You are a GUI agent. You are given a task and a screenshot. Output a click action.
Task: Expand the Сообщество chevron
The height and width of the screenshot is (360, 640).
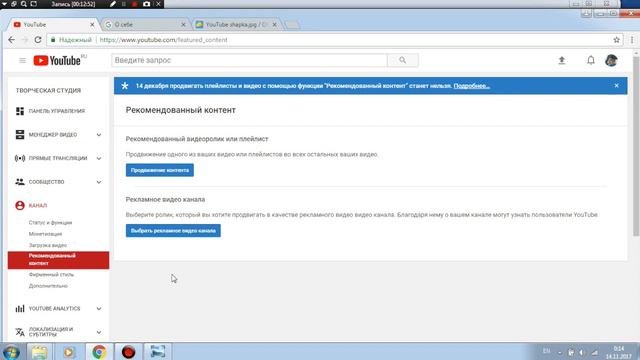point(99,182)
